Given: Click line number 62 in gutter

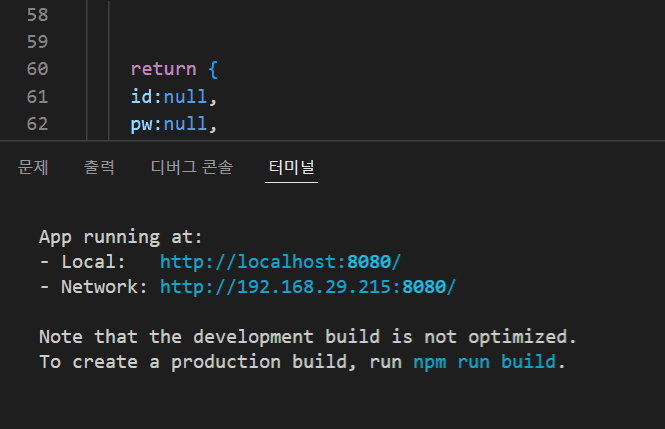Looking at the screenshot, I should click(36, 124).
